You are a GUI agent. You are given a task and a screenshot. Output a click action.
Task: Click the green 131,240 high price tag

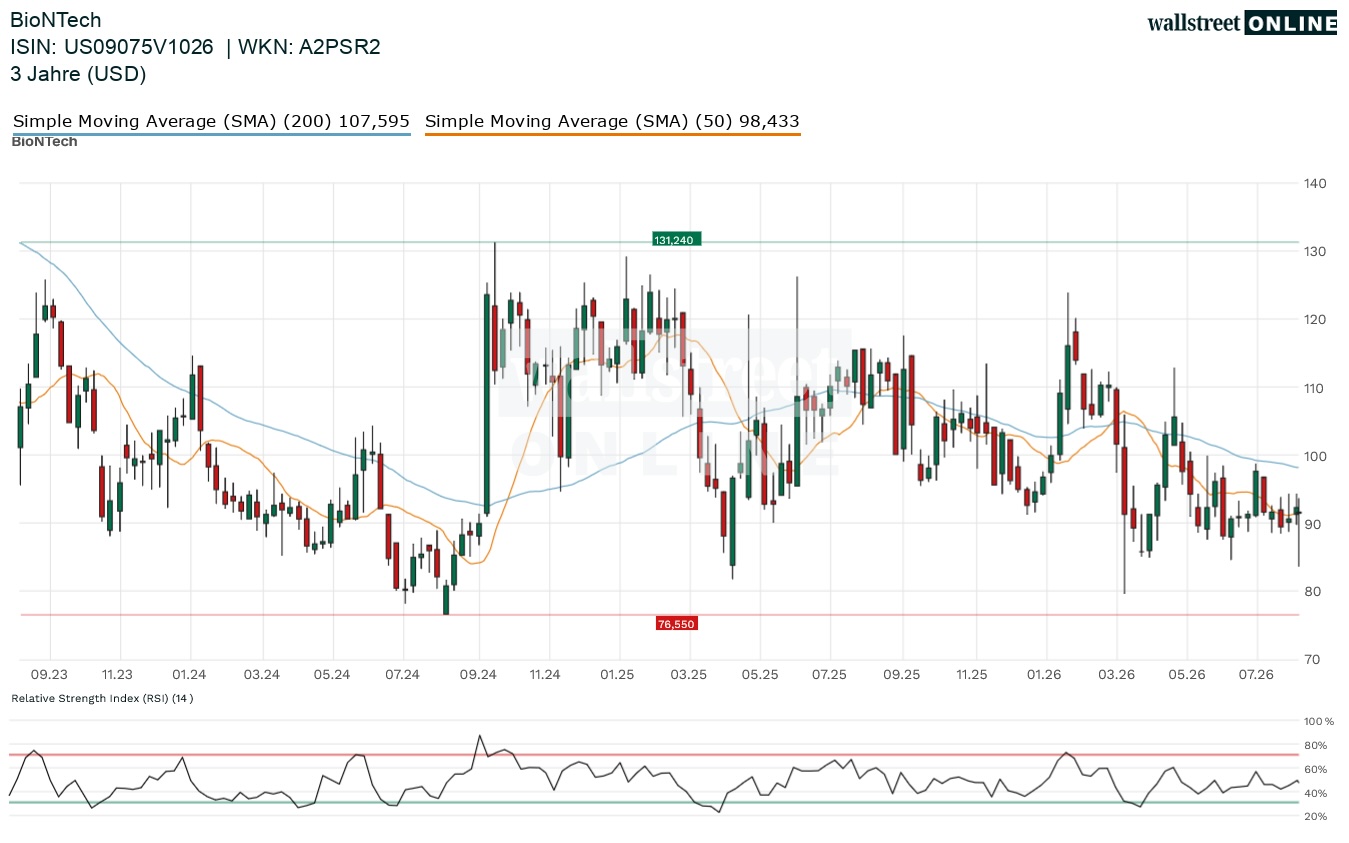point(677,239)
